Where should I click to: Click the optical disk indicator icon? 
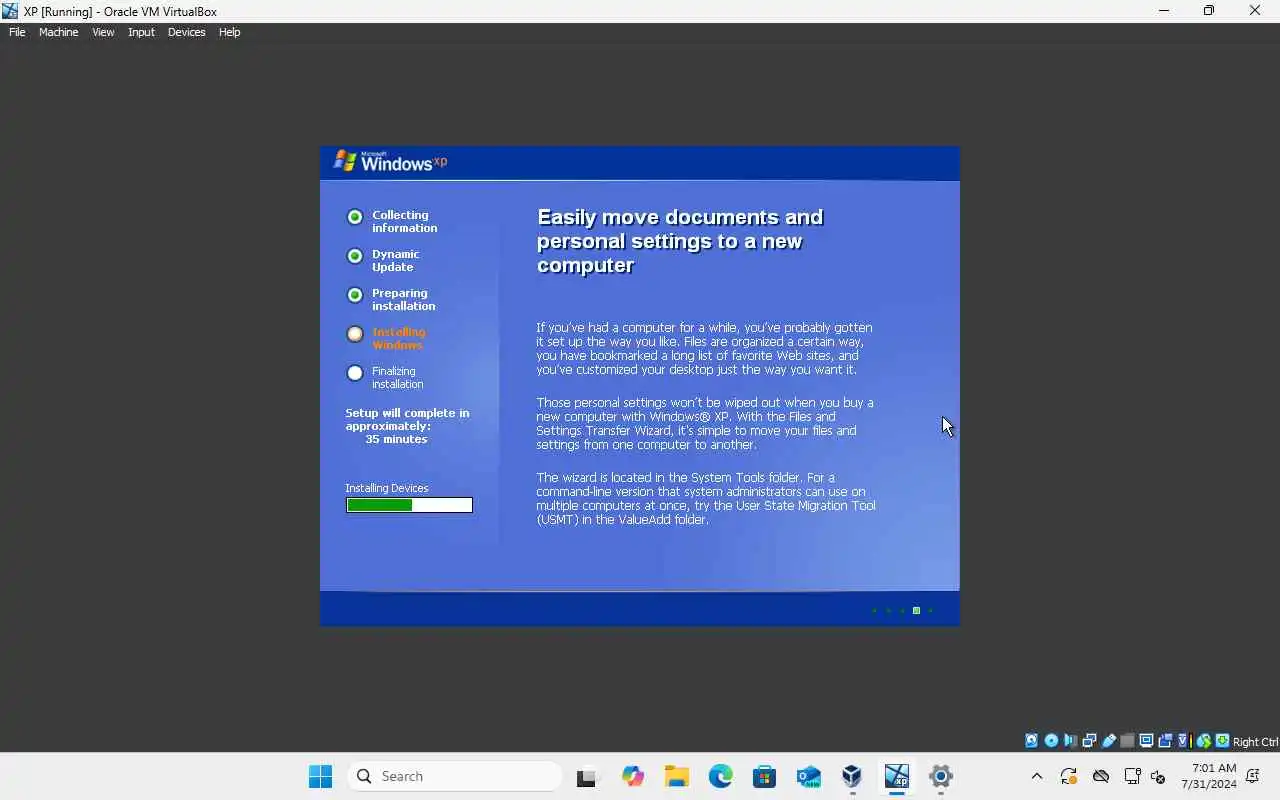click(1051, 741)
